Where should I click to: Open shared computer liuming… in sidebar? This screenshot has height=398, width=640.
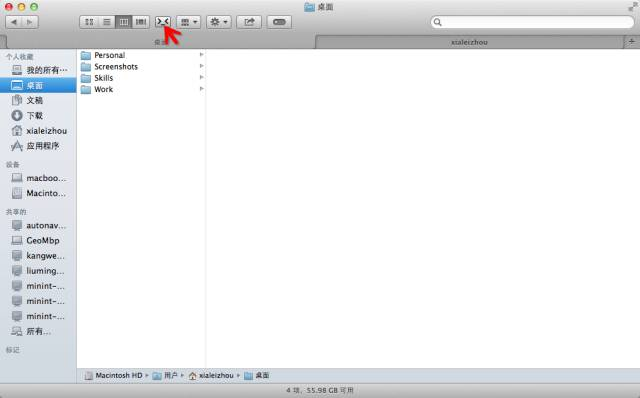(39, 271)
